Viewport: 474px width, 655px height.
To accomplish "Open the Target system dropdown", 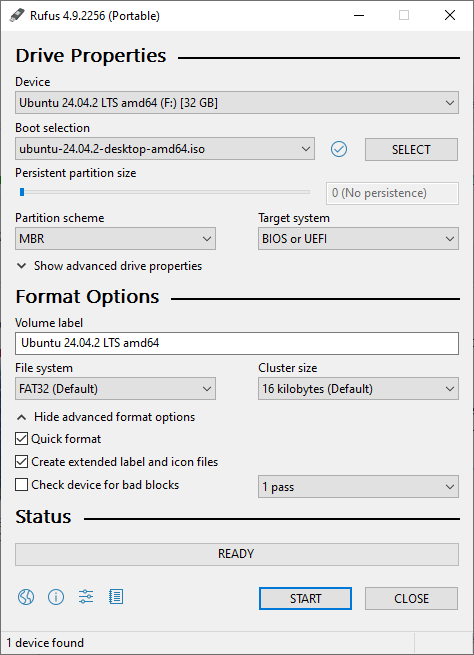I will [x=358, y=239].
